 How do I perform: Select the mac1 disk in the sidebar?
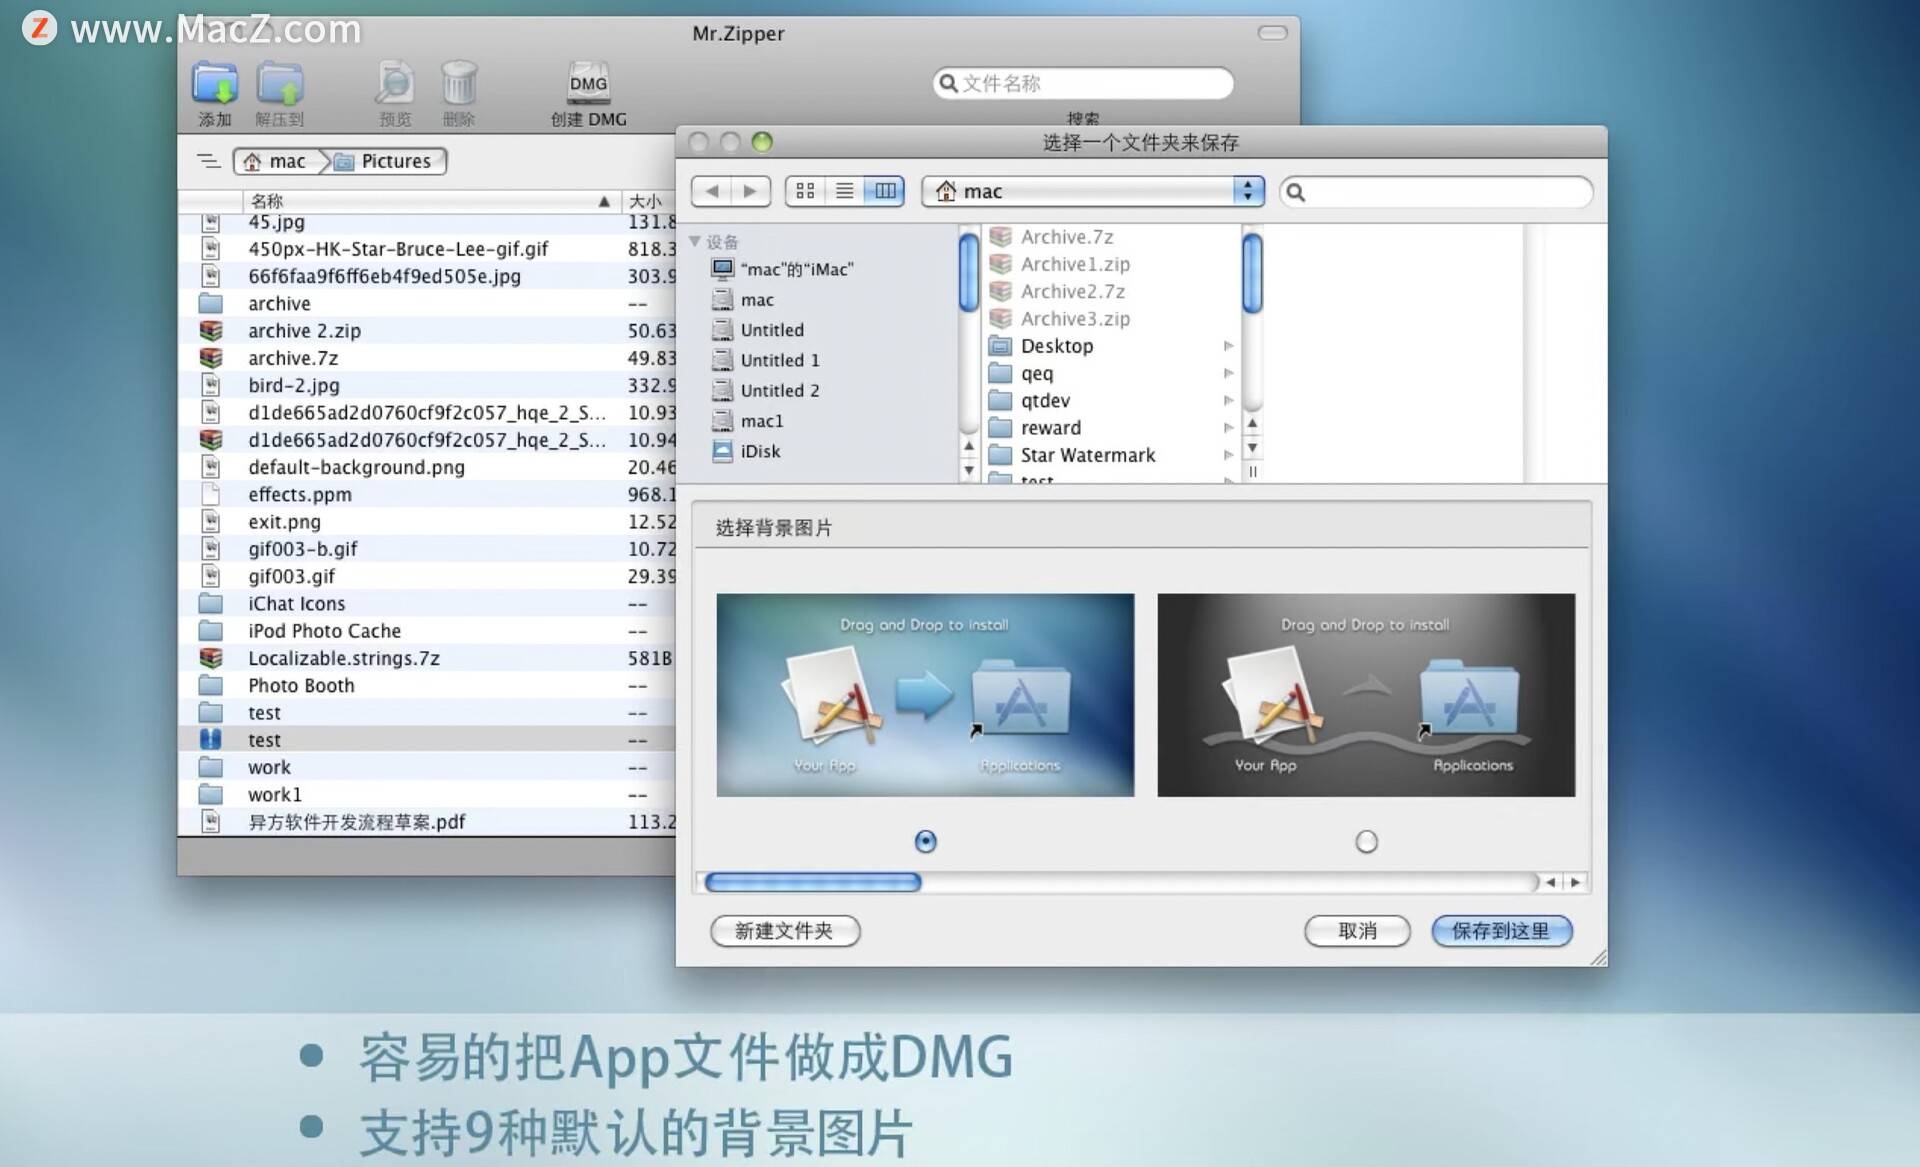pos(748,421)
